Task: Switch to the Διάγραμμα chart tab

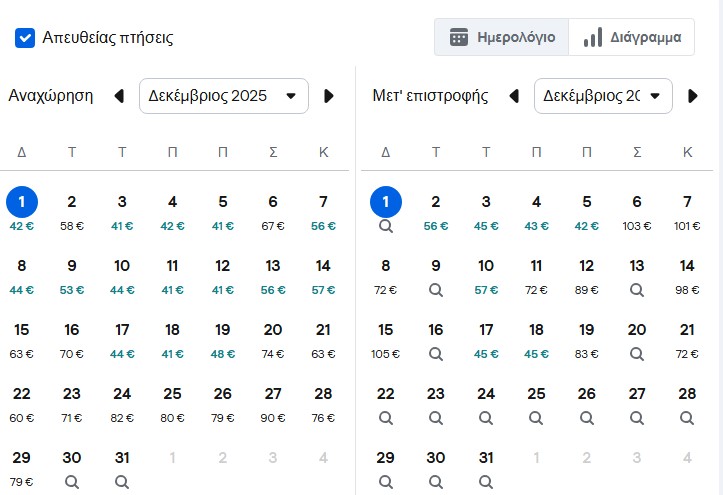Action: coord(632,38)
